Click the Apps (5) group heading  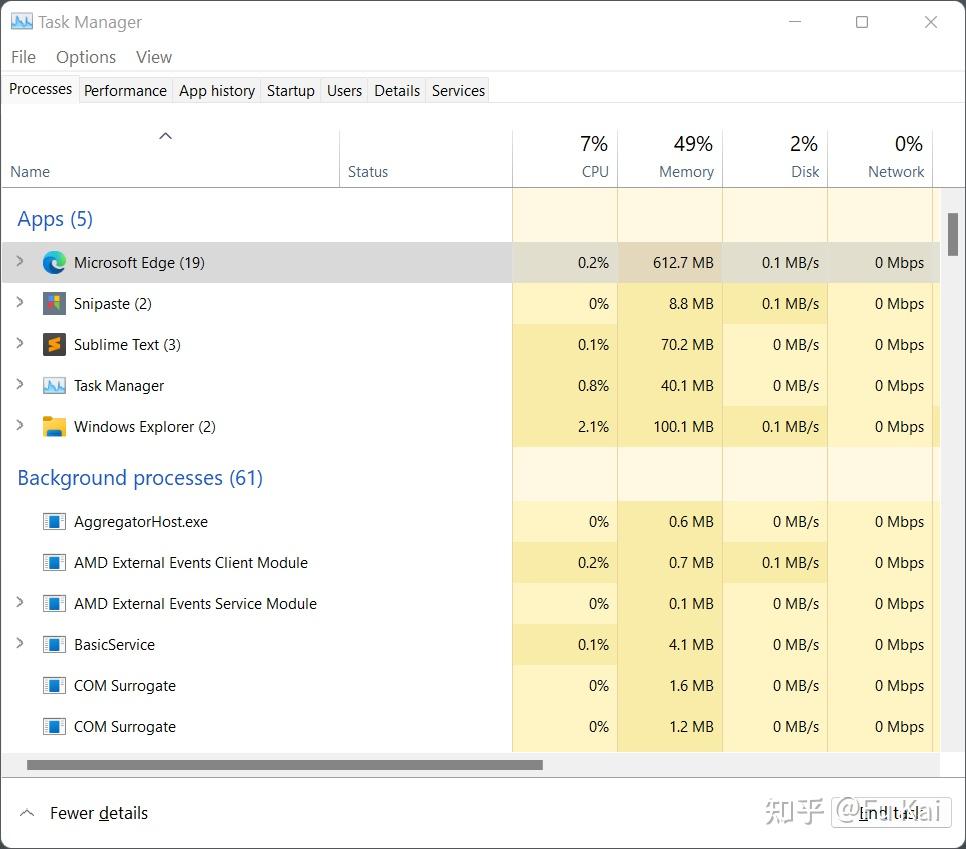click(55, 219)
